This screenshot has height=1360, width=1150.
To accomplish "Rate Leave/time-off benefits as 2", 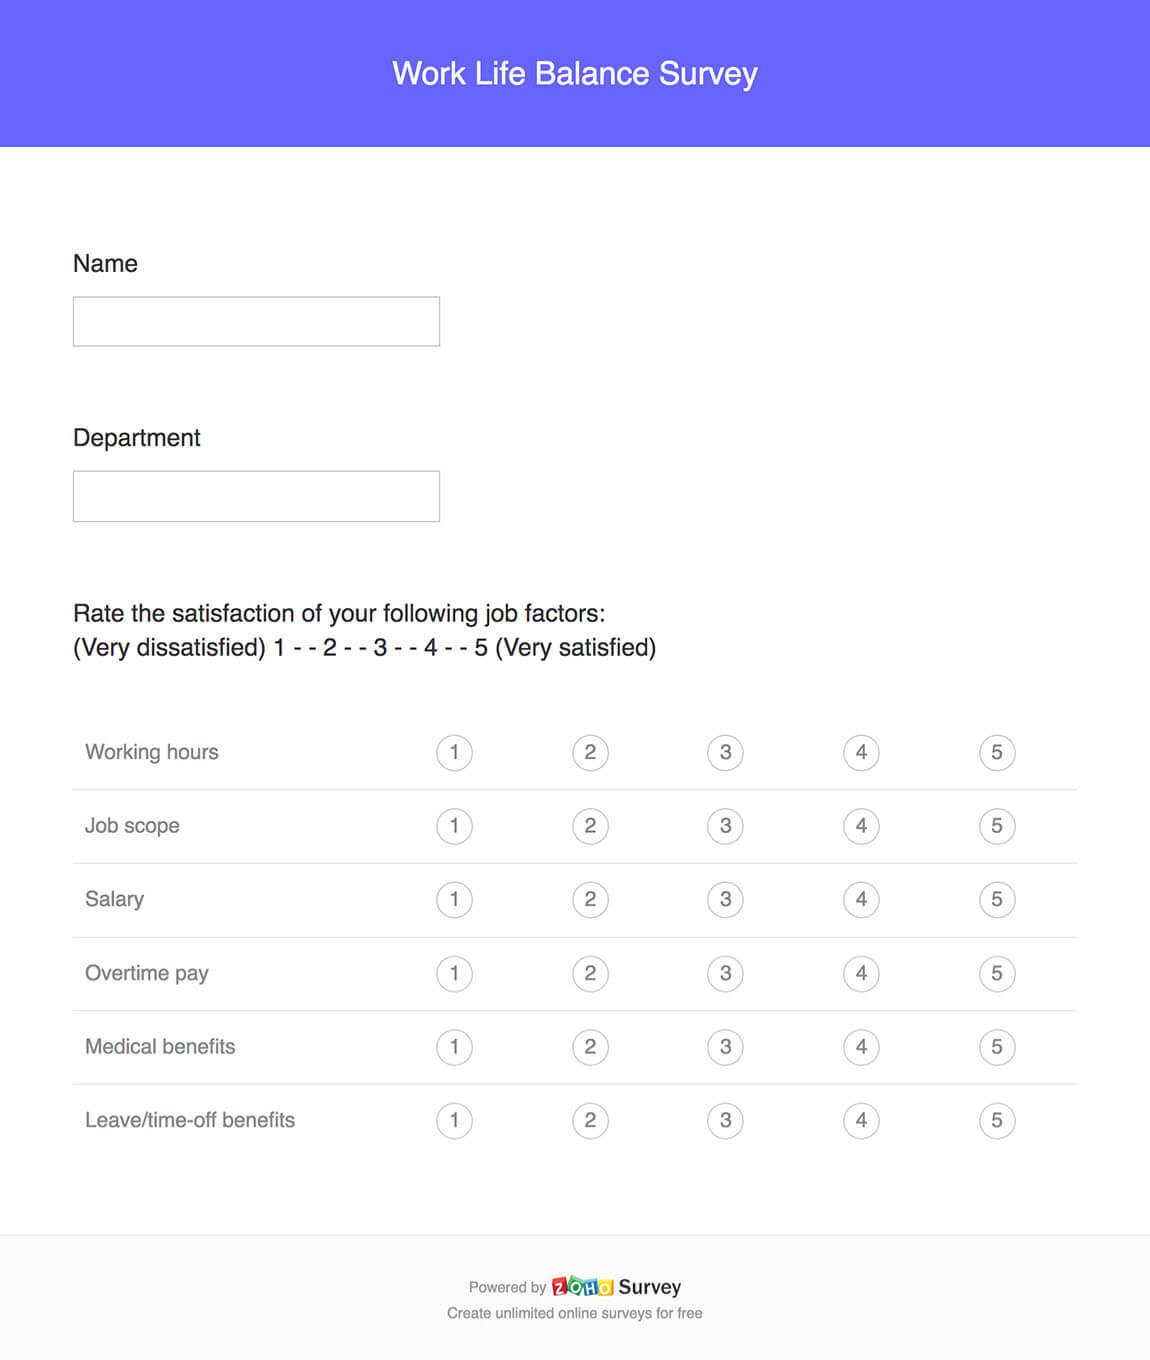I will pyautogui.click(x=590, y=1120).
